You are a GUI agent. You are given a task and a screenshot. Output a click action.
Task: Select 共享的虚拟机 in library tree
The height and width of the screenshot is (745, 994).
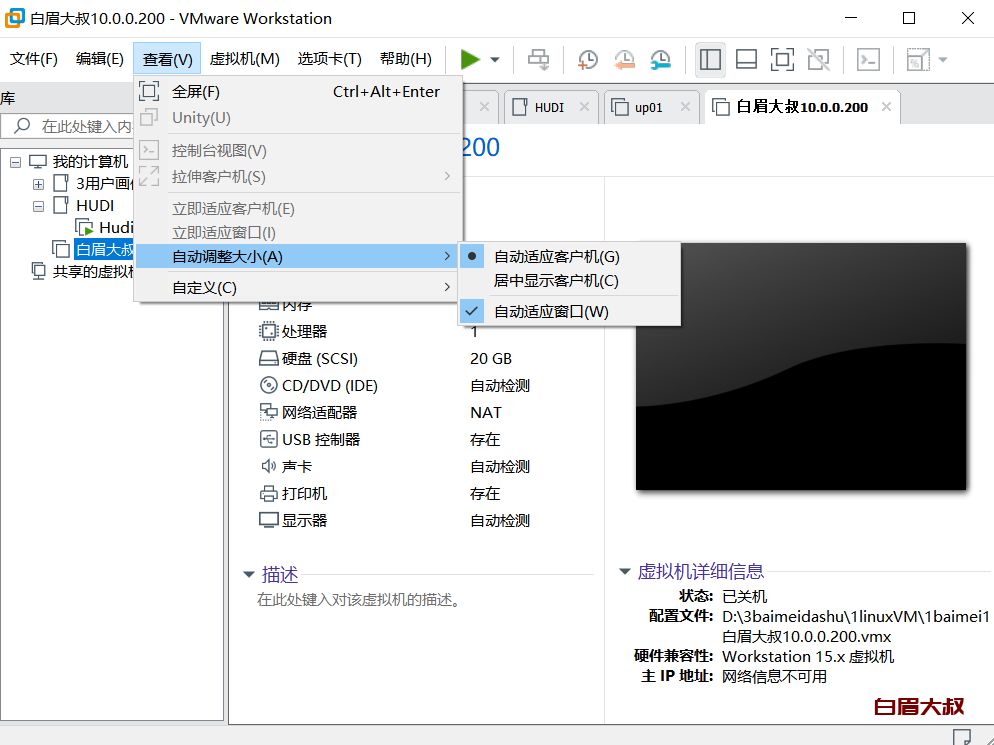(93, 271)
